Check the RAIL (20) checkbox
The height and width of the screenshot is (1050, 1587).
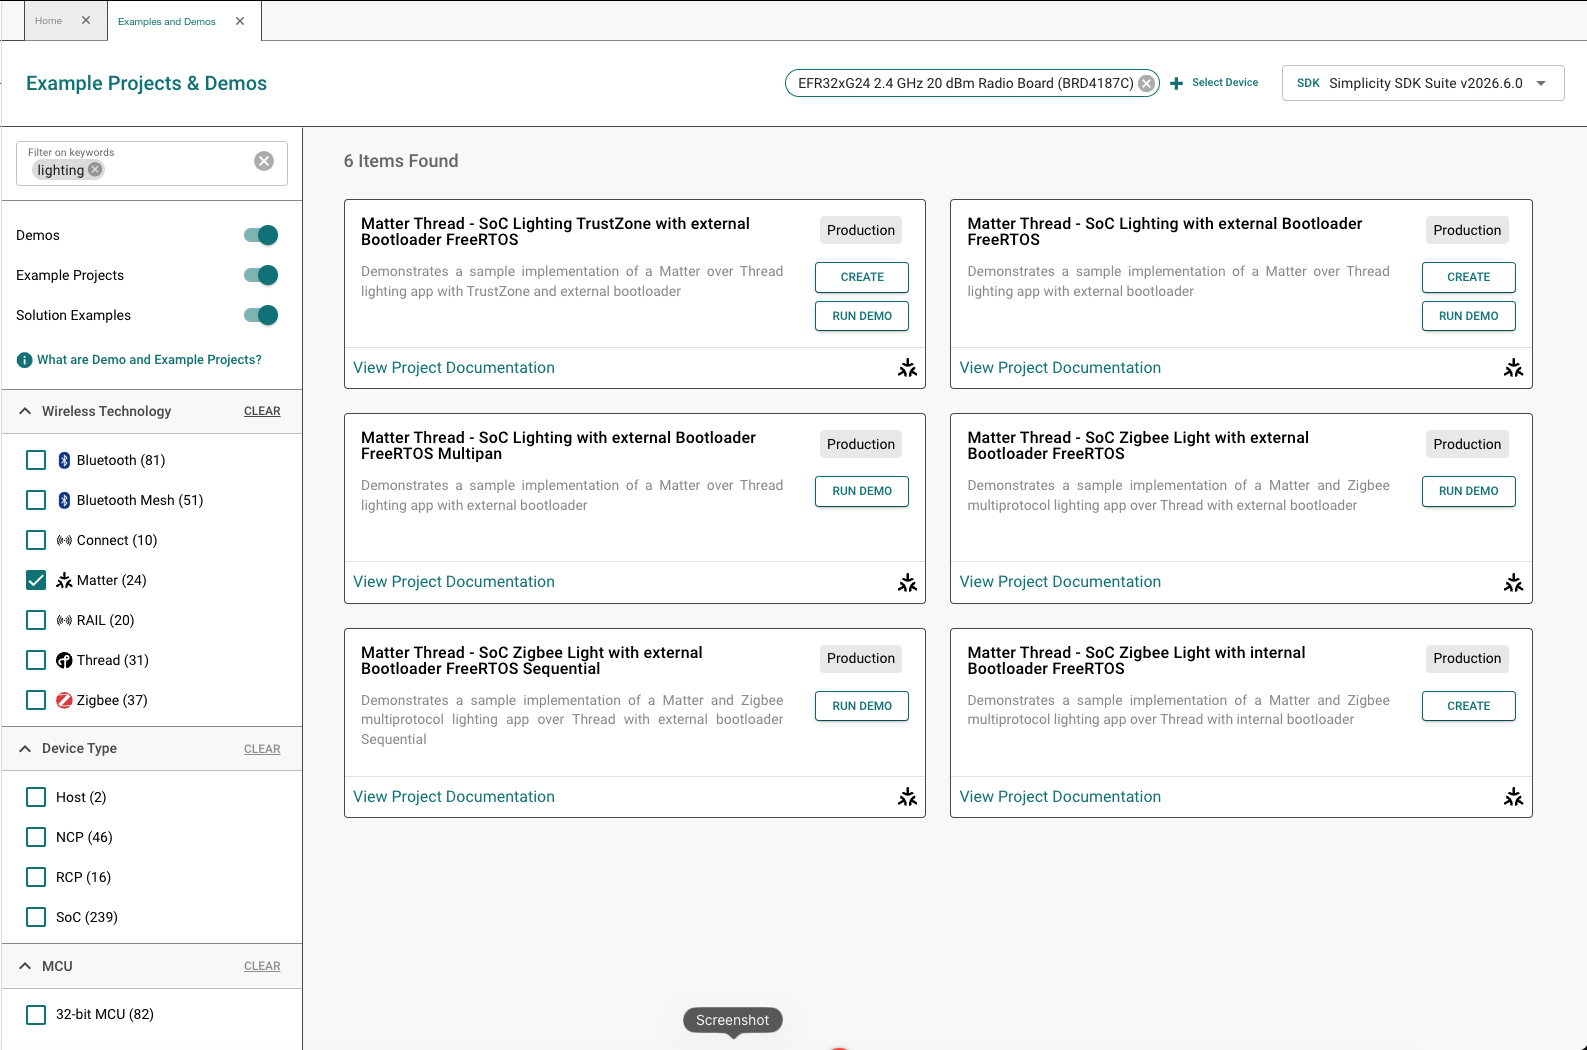pos(36,620)
